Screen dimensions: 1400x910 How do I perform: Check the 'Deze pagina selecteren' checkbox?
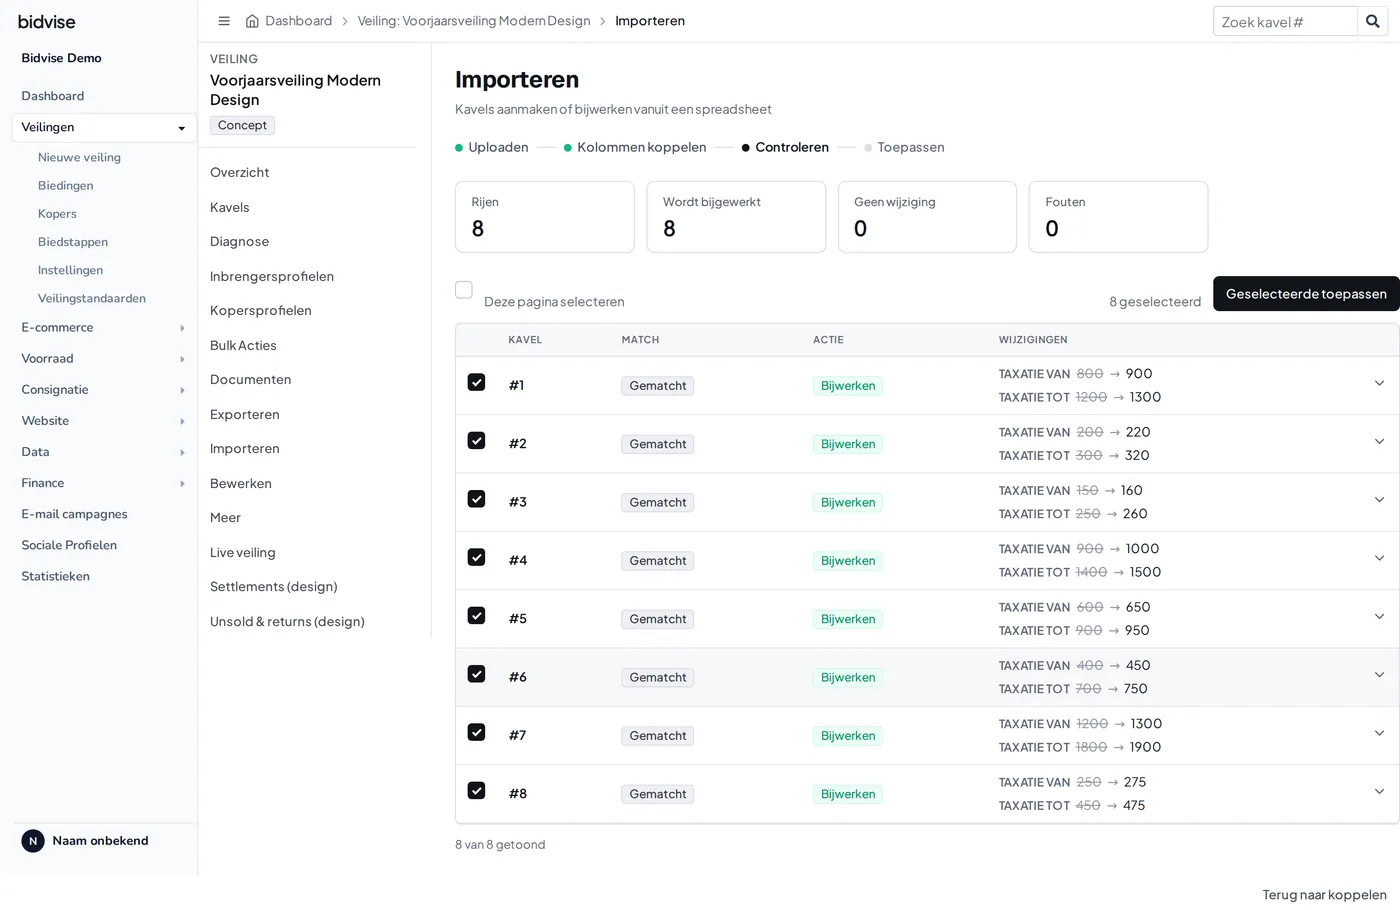(464, 290)
